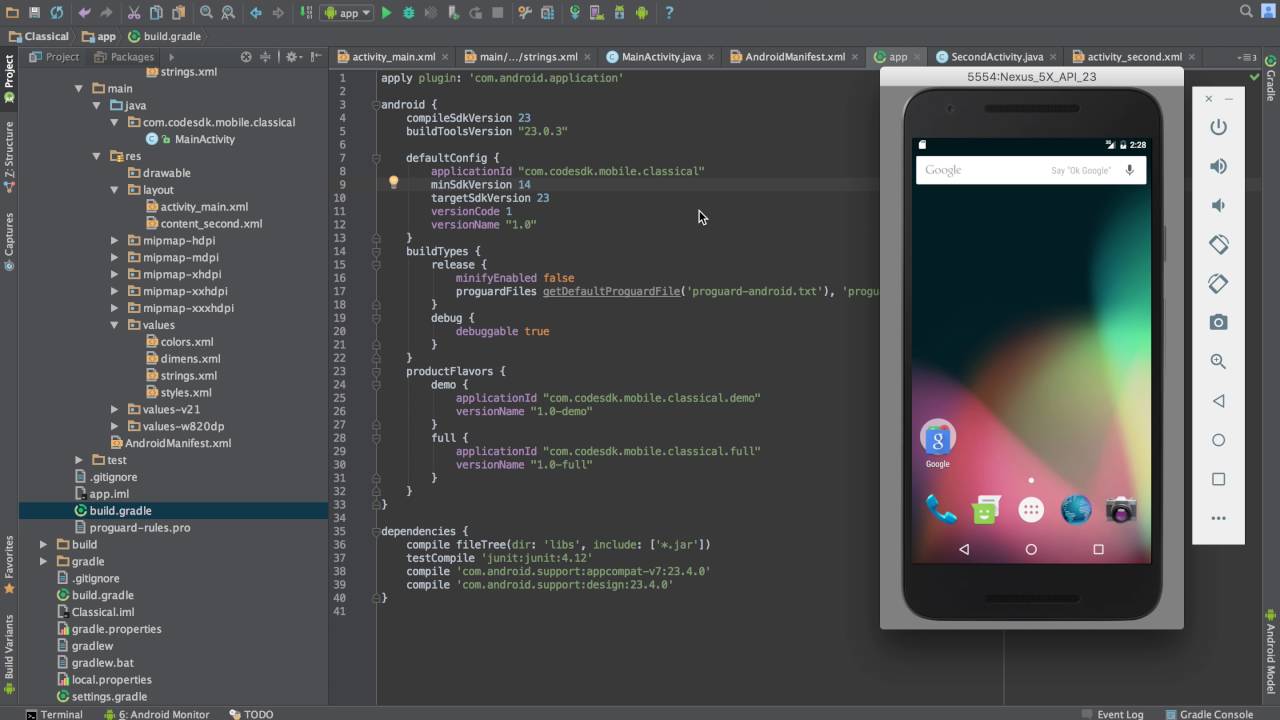Switch to AndroidManifest.xml editor tab
The height and width of the screenshot is (720, 1280).
click(794, 57)
